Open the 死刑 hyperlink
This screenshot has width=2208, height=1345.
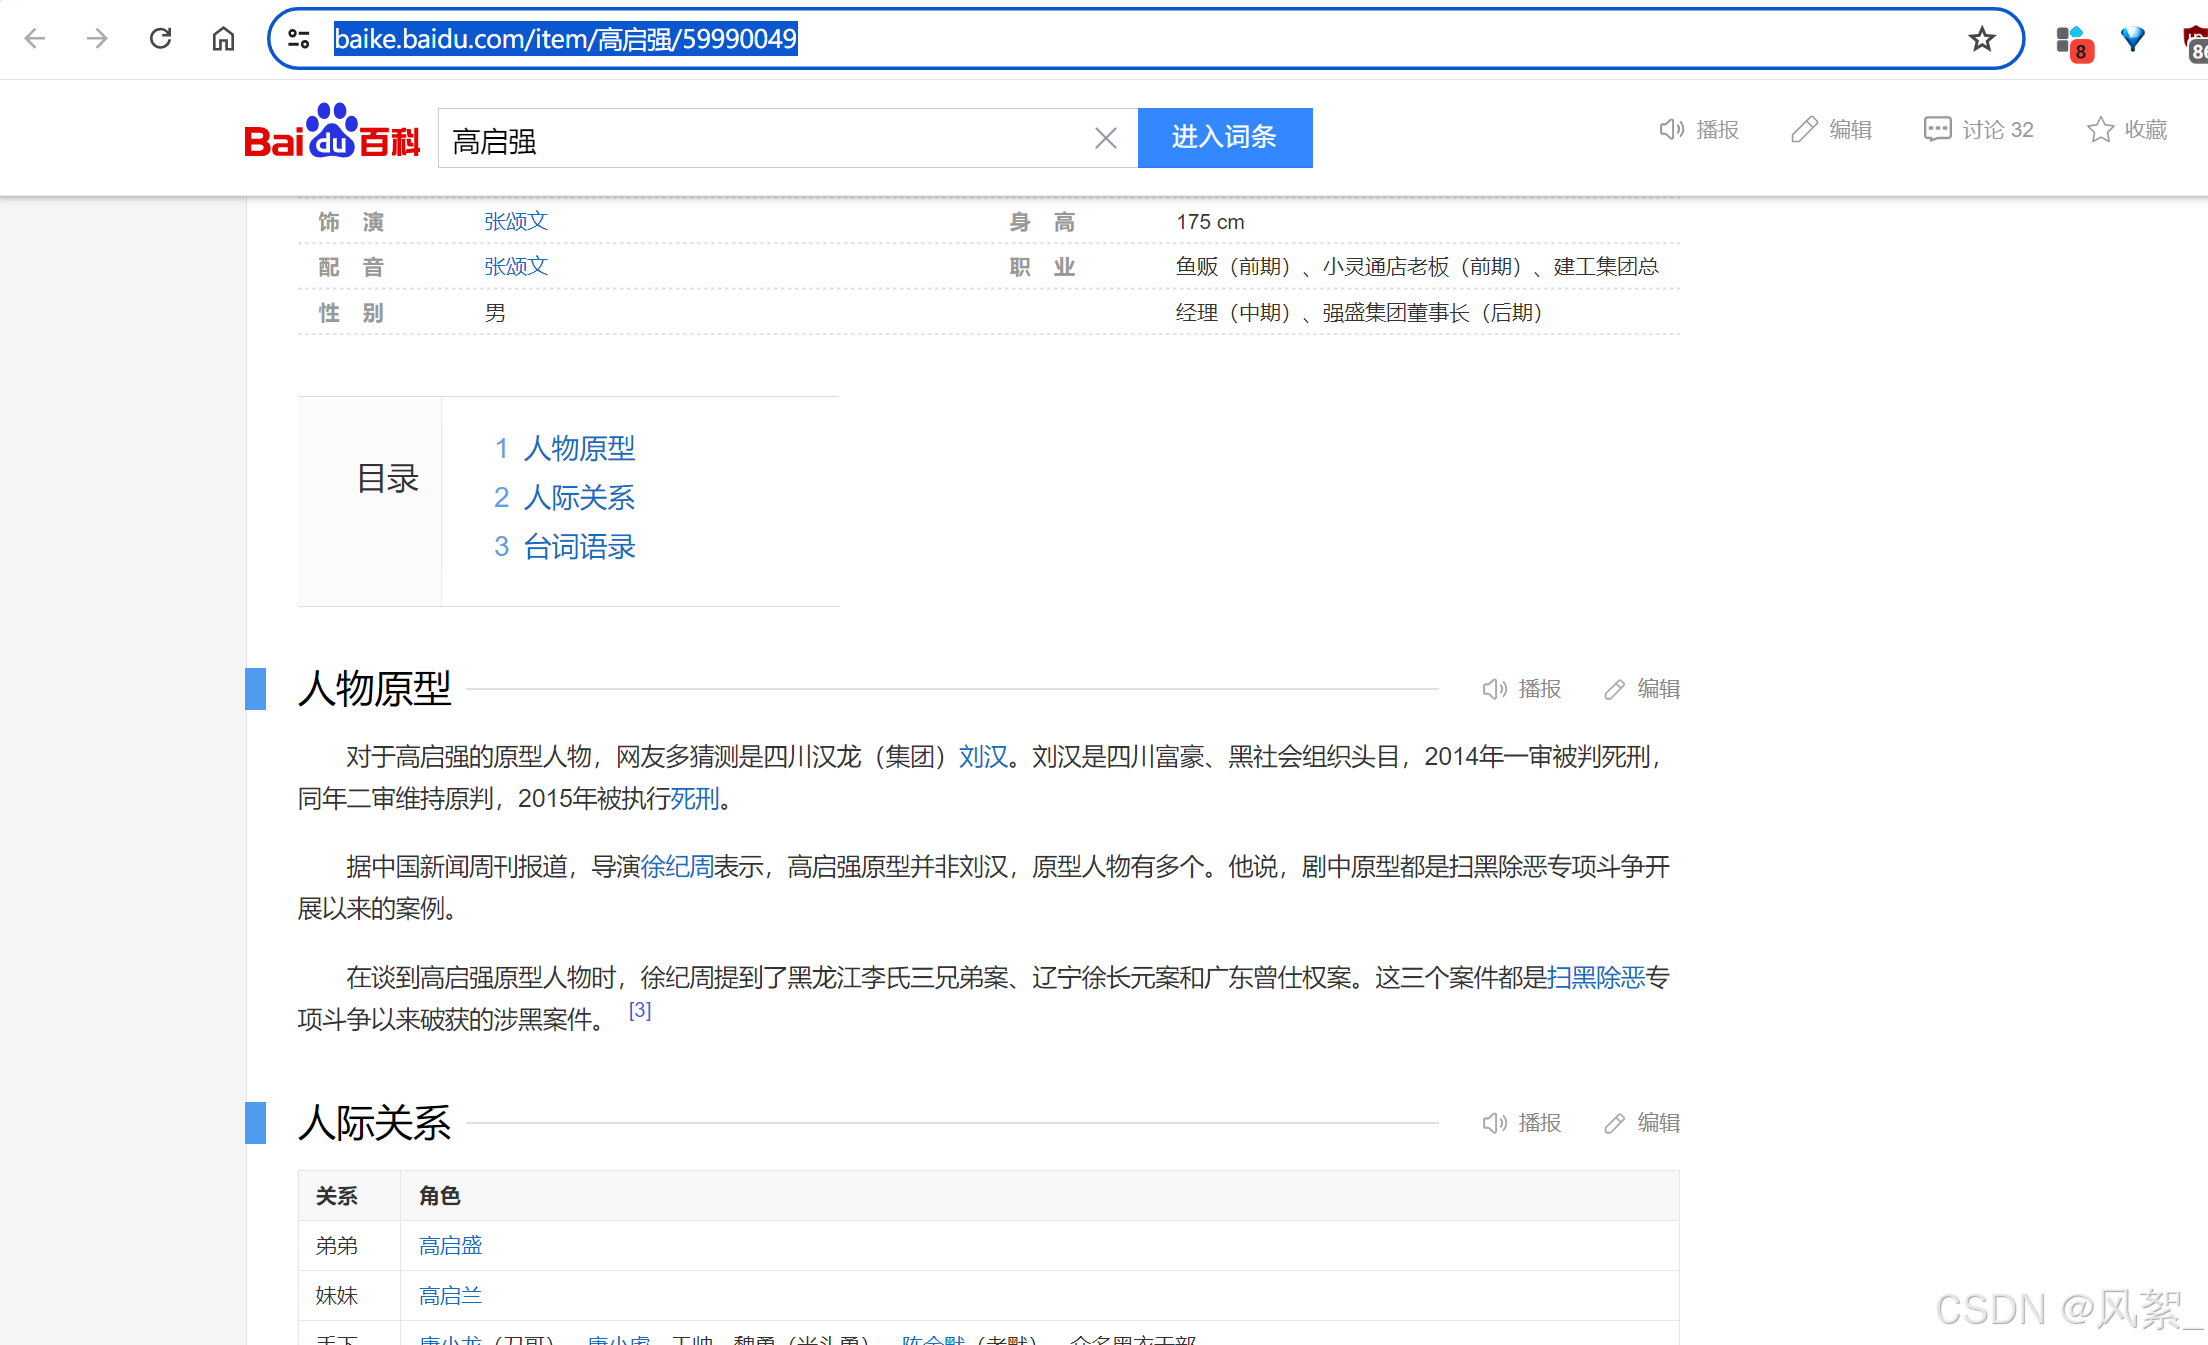pyautogui.click(x=695, y=799)
